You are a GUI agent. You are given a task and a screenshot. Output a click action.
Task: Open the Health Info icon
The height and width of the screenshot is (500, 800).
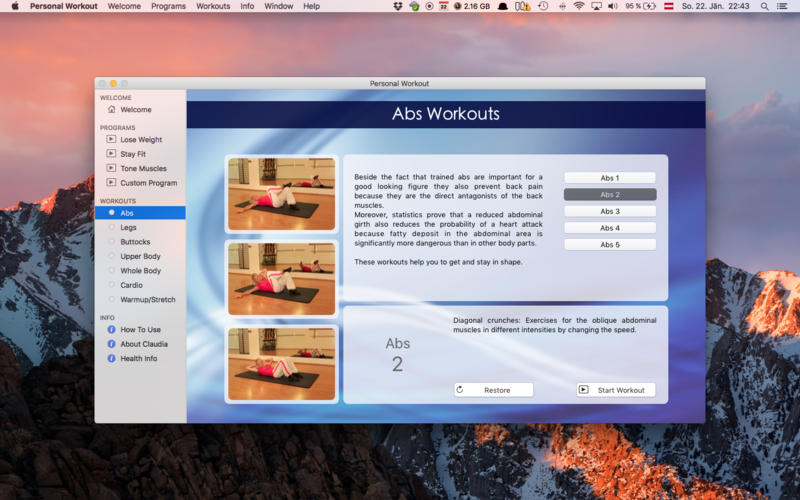(111, 358)
